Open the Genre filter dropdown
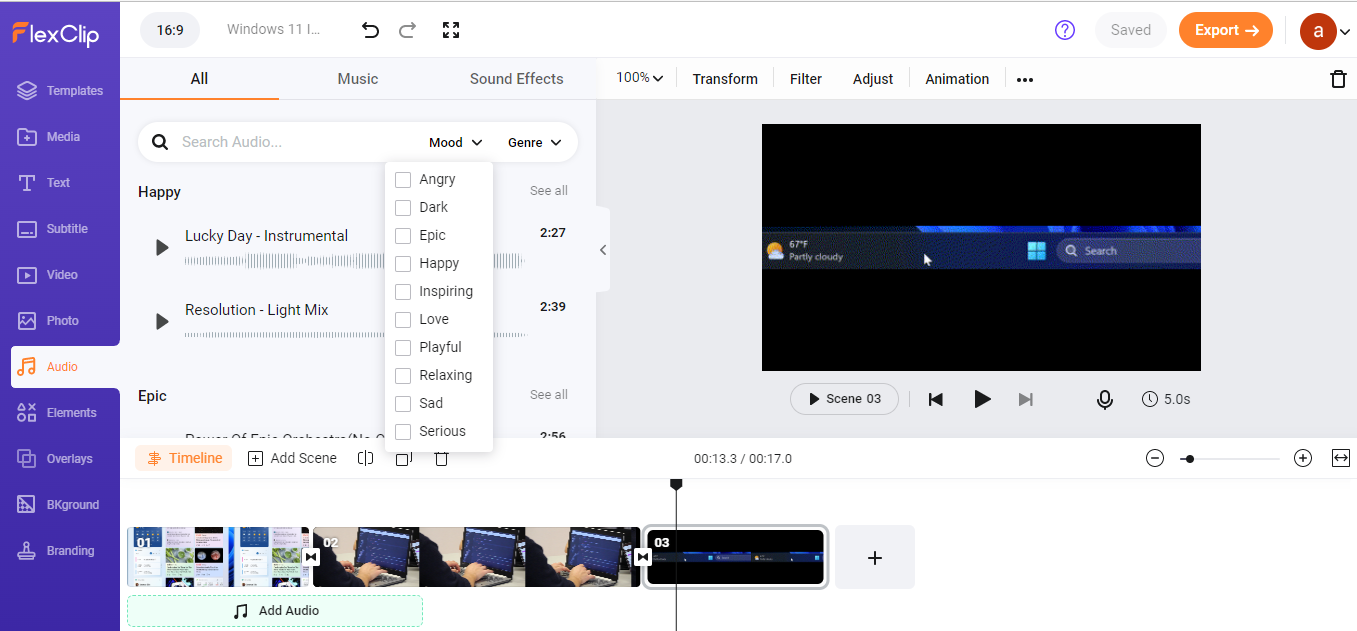 pyautogui.click(x=534, y=142)
